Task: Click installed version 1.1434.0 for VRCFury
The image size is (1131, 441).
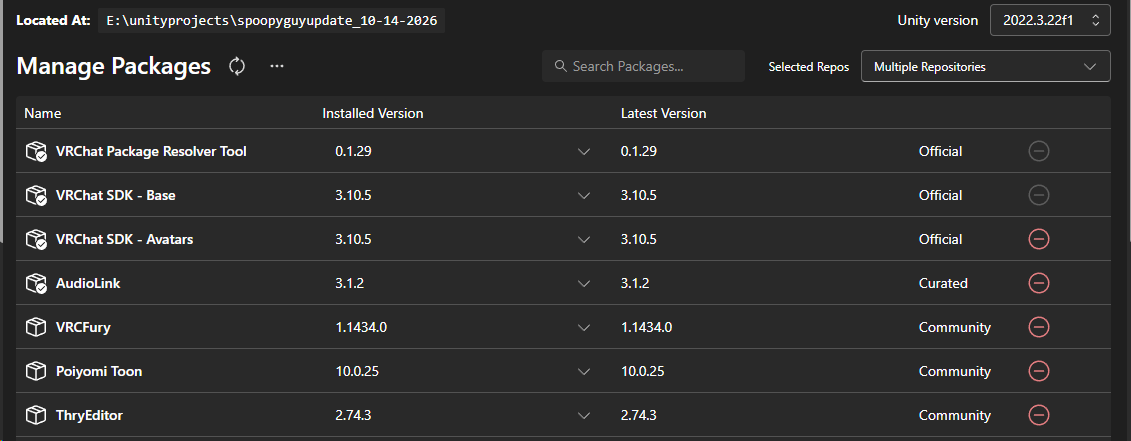Action: click(x=361, y=328)
